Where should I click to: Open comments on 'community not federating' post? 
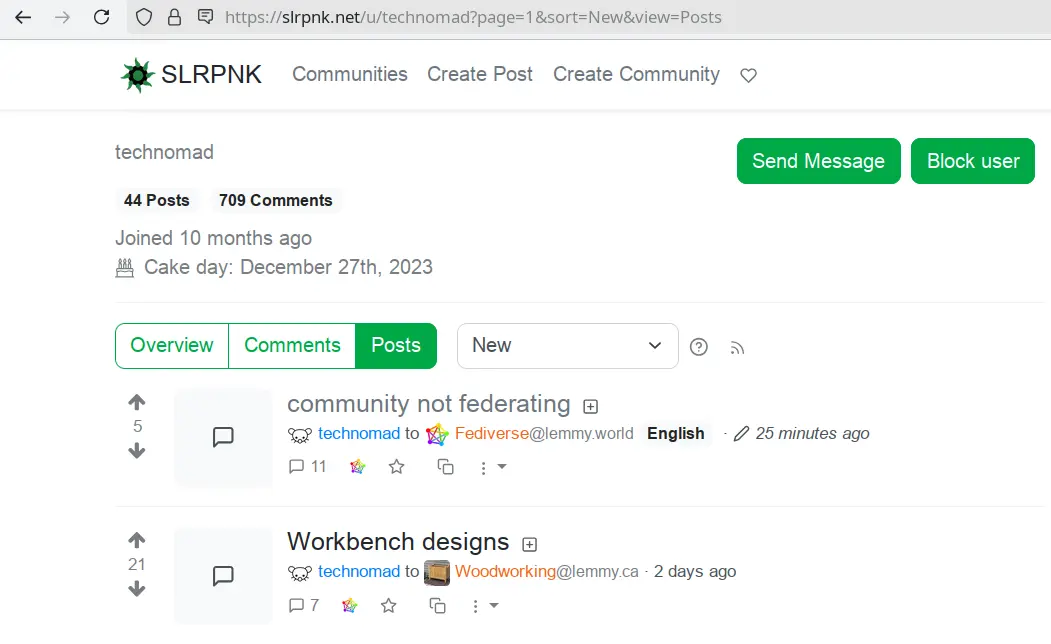pyautogui.click(x=308, y=466)
